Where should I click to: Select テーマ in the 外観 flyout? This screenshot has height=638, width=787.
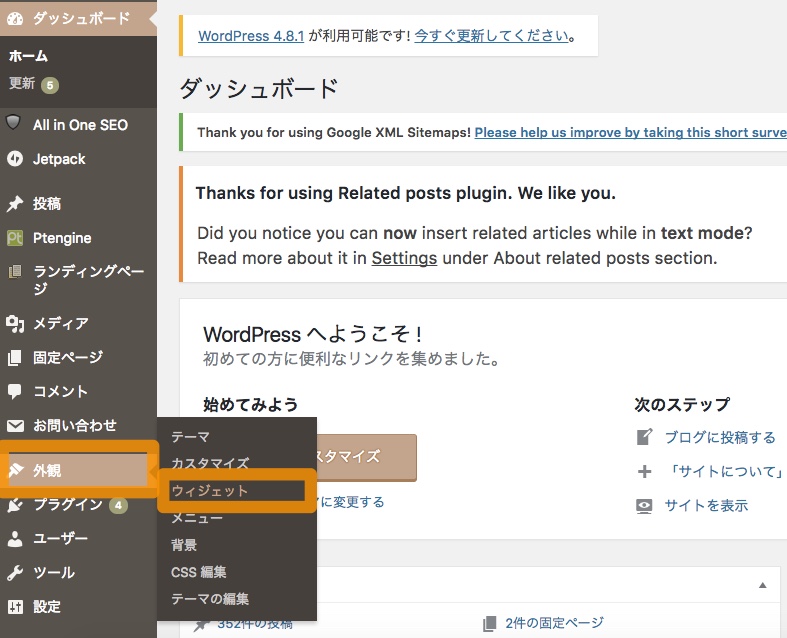pos(190,437)
